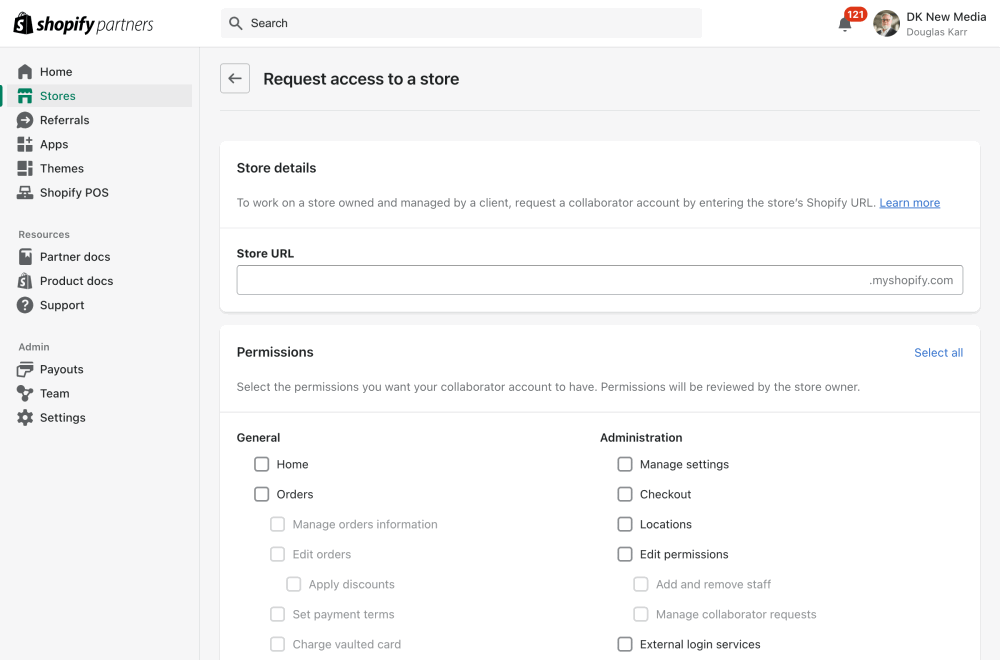Enable the Checkout permission checkbox
Screen dimensions: 1000x660
click(x=625, y=494)
